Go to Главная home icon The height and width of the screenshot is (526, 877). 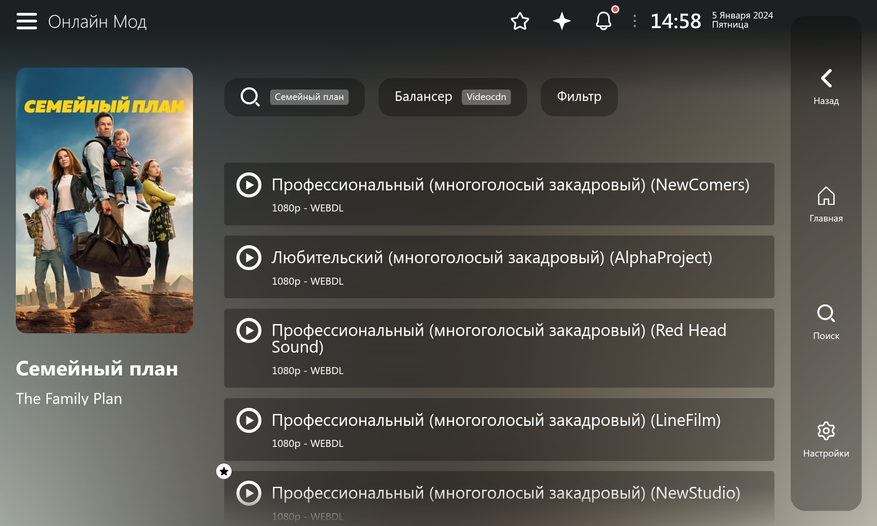(x=826, y=197)
